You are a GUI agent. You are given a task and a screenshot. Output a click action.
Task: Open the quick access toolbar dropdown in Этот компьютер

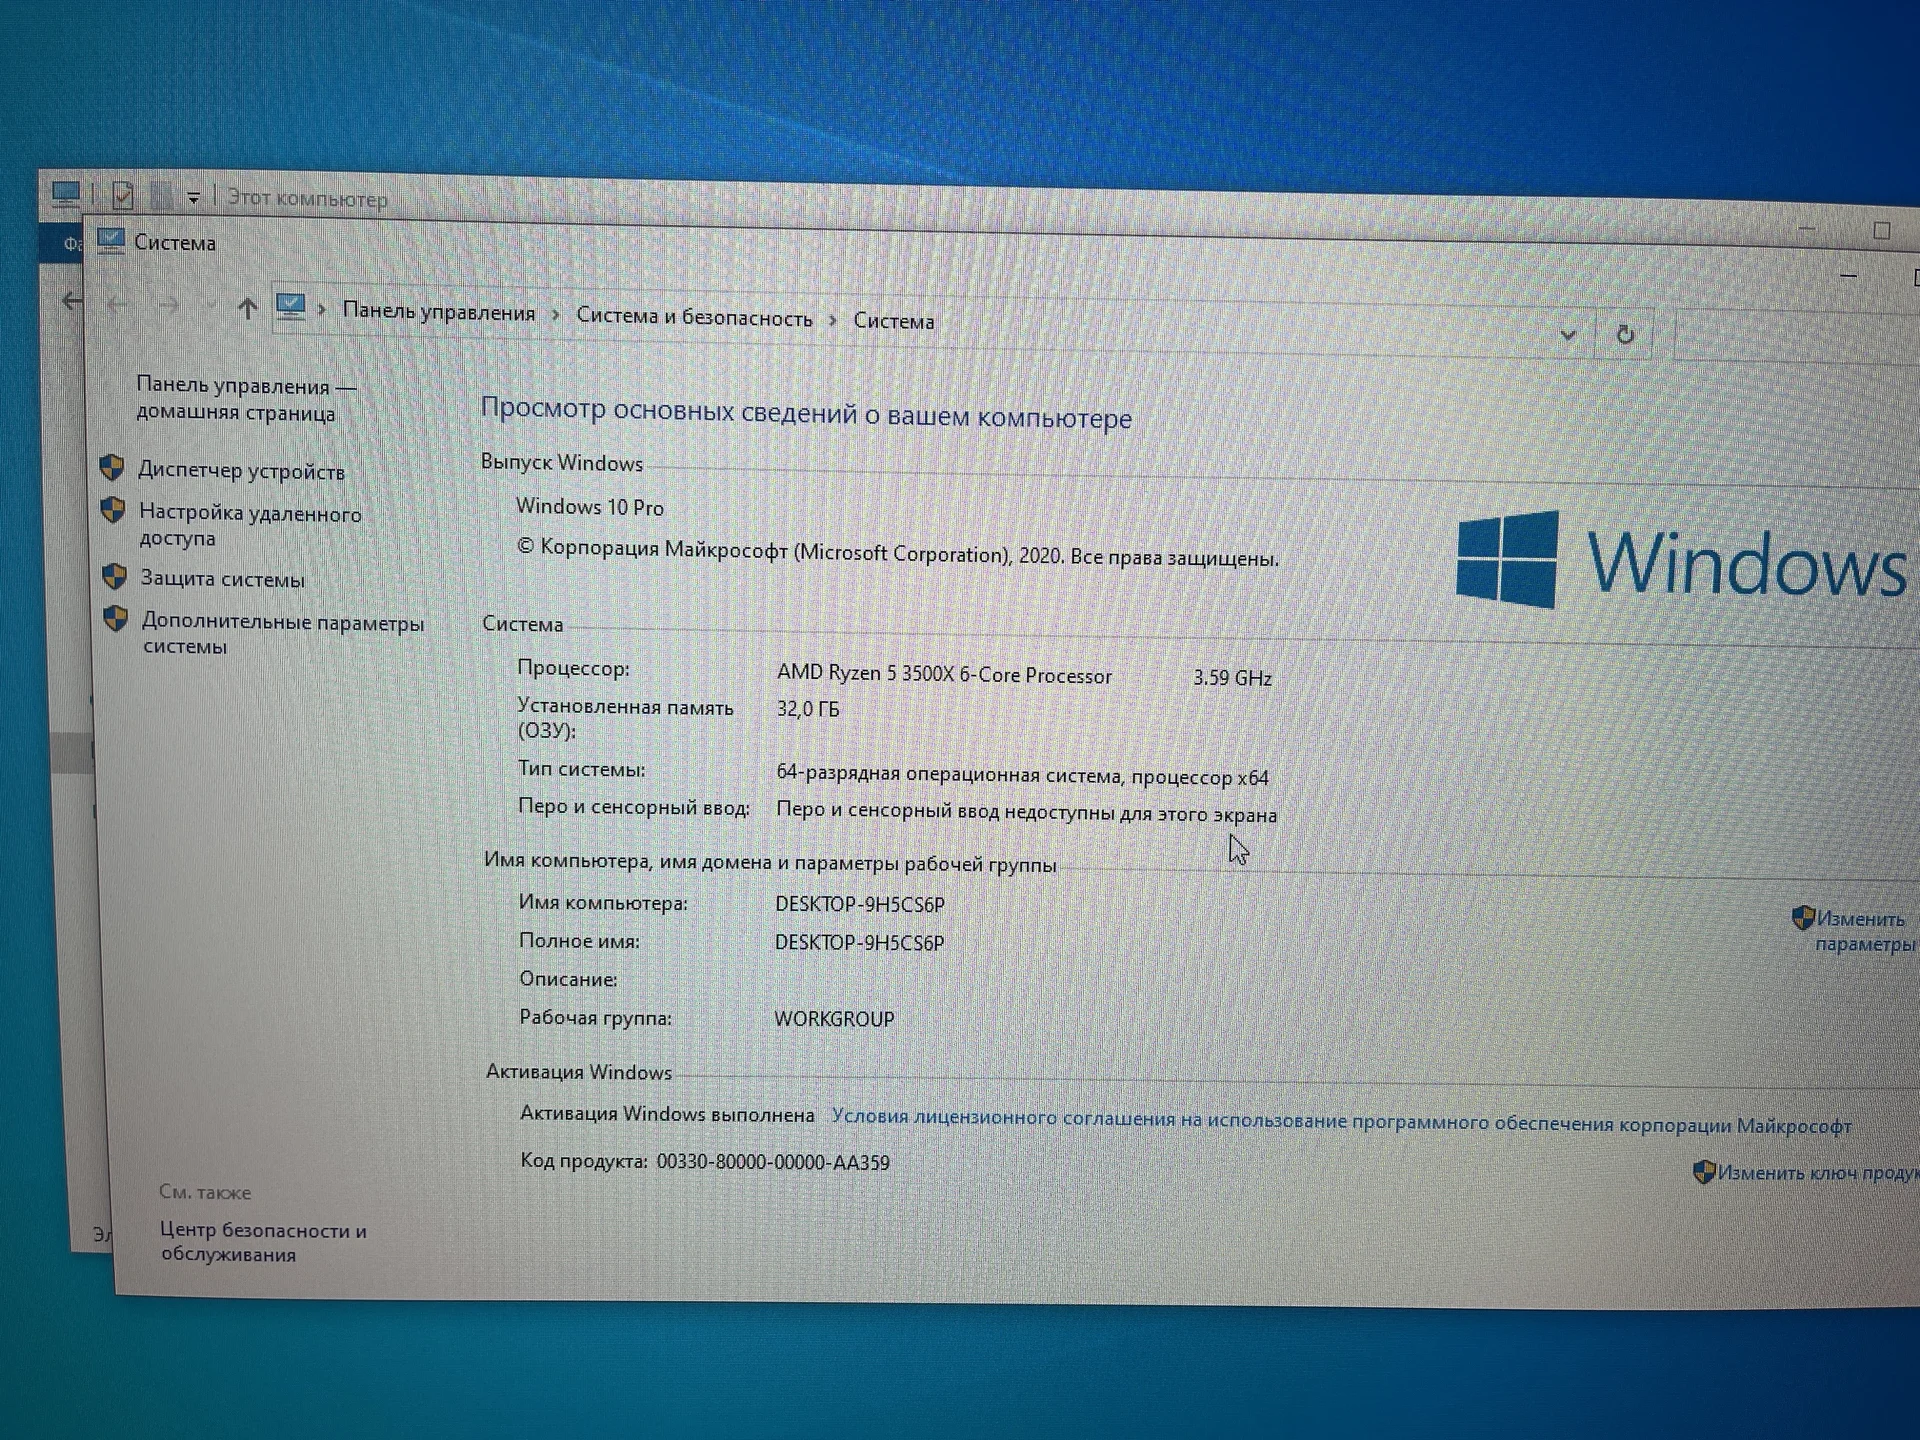tap(194, 198)
